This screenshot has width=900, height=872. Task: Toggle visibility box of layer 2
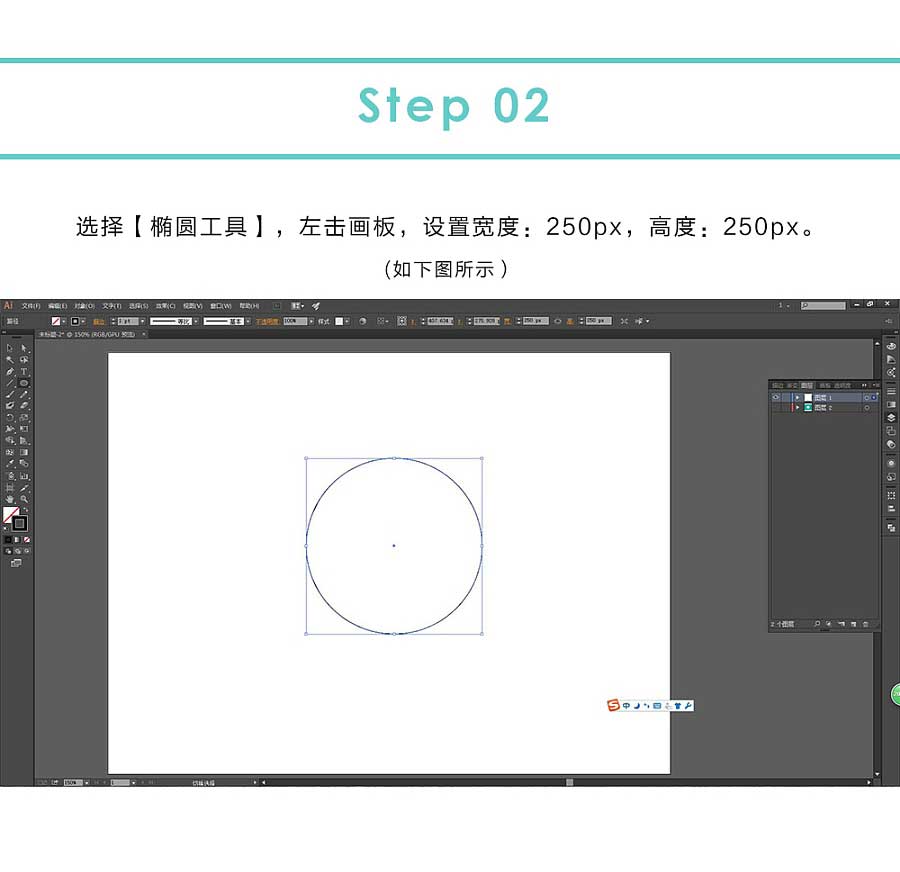click(775, 408)
